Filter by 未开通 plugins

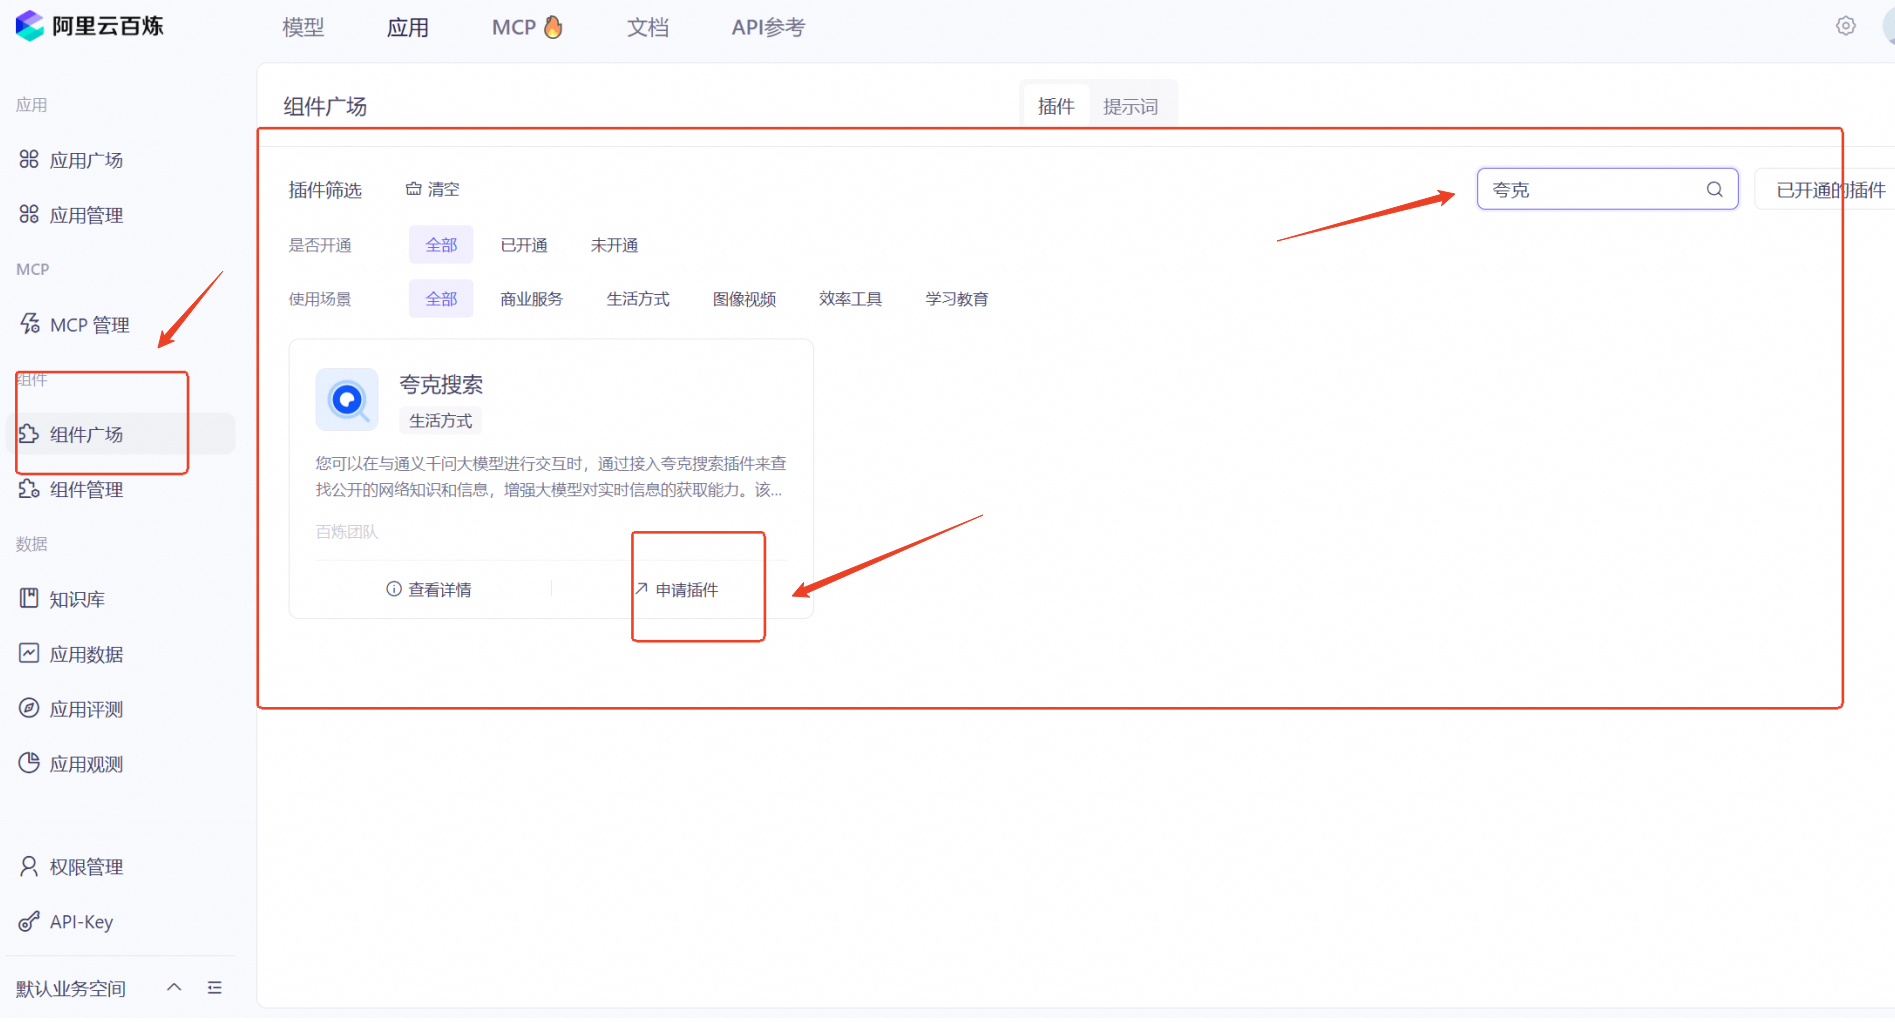(x=614, y=245)
